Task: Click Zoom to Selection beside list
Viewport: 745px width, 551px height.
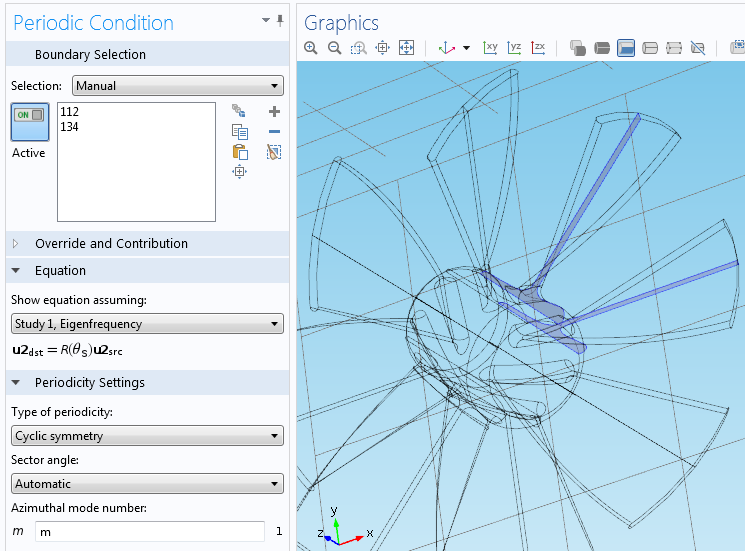Action: coord(239,171)
